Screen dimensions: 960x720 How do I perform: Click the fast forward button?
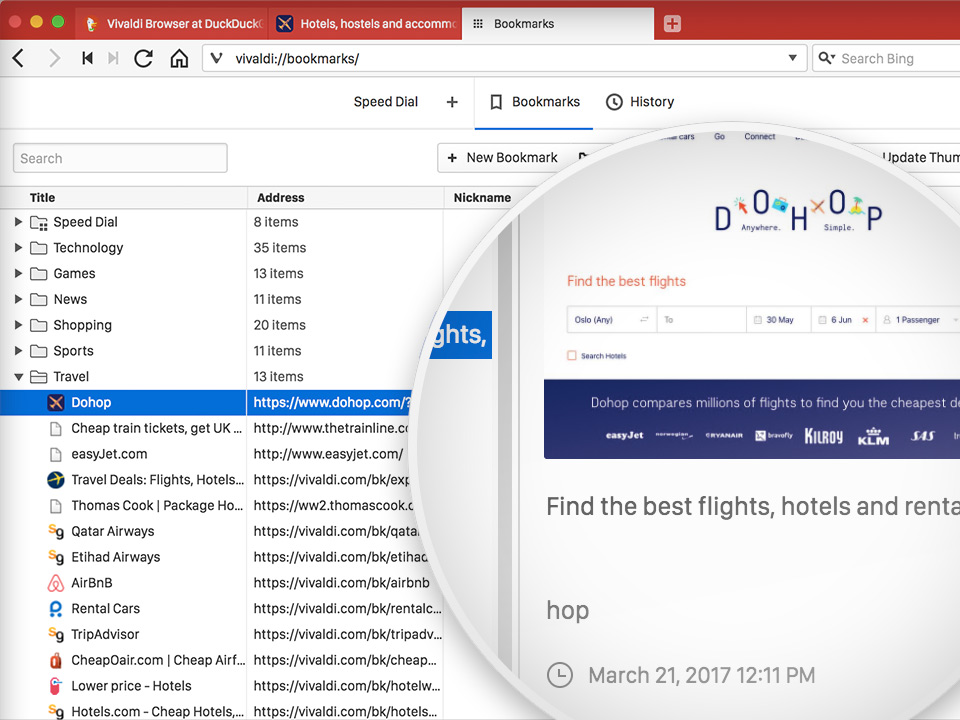tap(113, 59)
